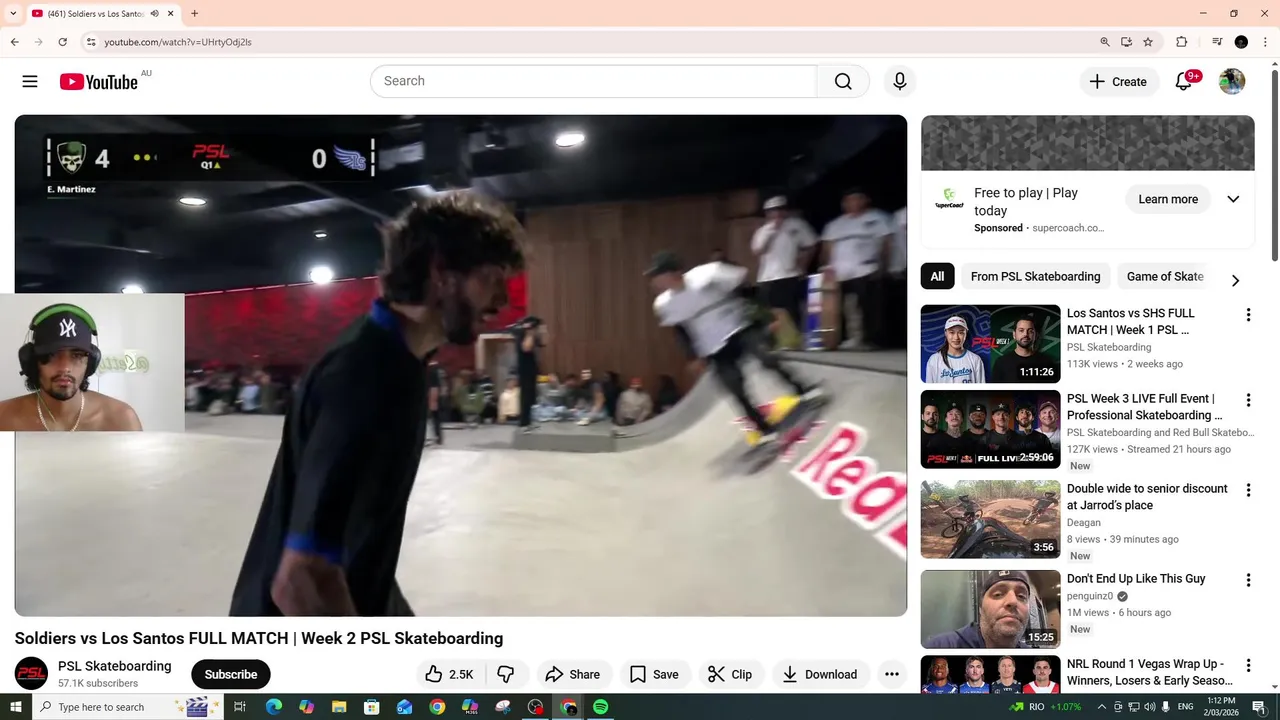Image resolution: width=1280 pixels, height=720 pixels.
Task: Open options for Los Santos vs SHS video
Action: pos(1247,315)
